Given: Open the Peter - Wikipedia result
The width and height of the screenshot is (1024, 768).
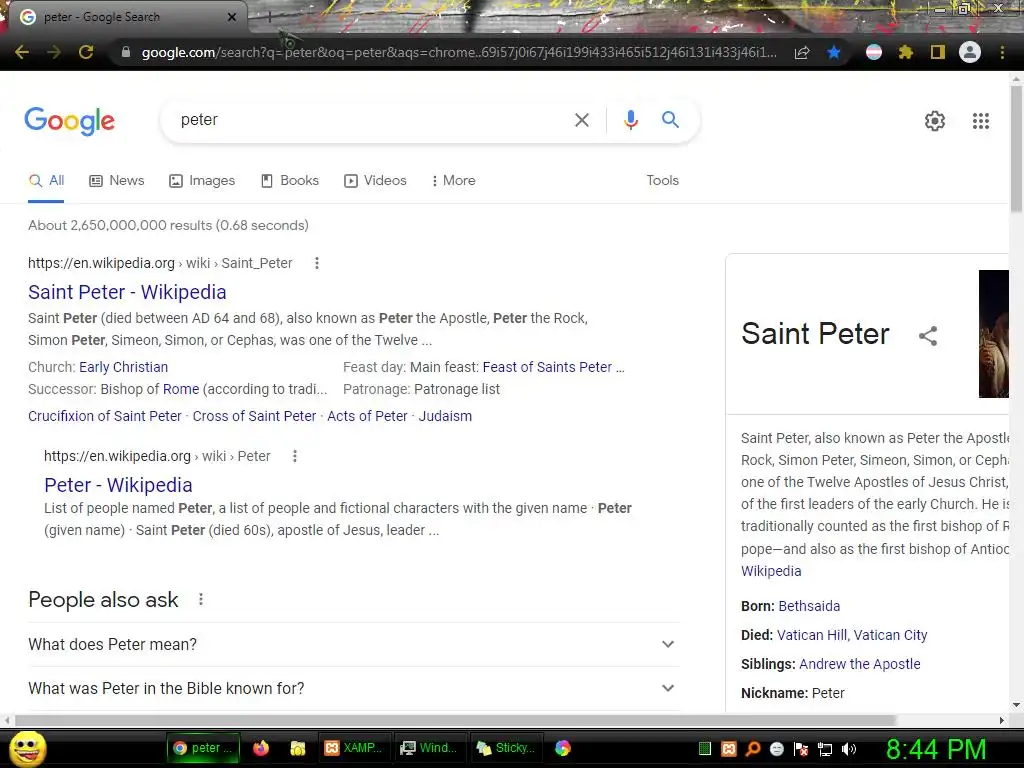Looking at the screenshot, I should pos(118,485).
